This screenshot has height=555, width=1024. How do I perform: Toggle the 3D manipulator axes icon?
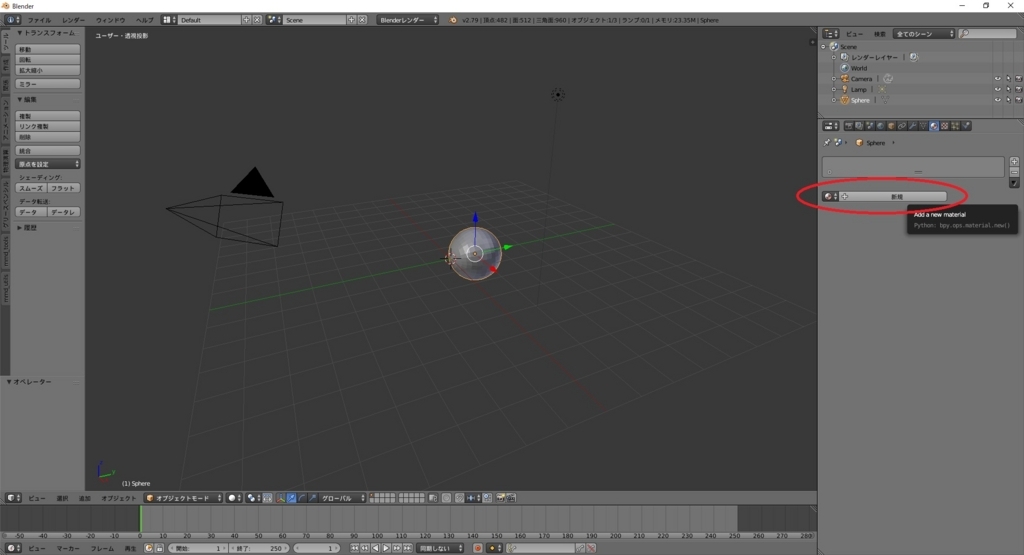[x=280, y=498]
